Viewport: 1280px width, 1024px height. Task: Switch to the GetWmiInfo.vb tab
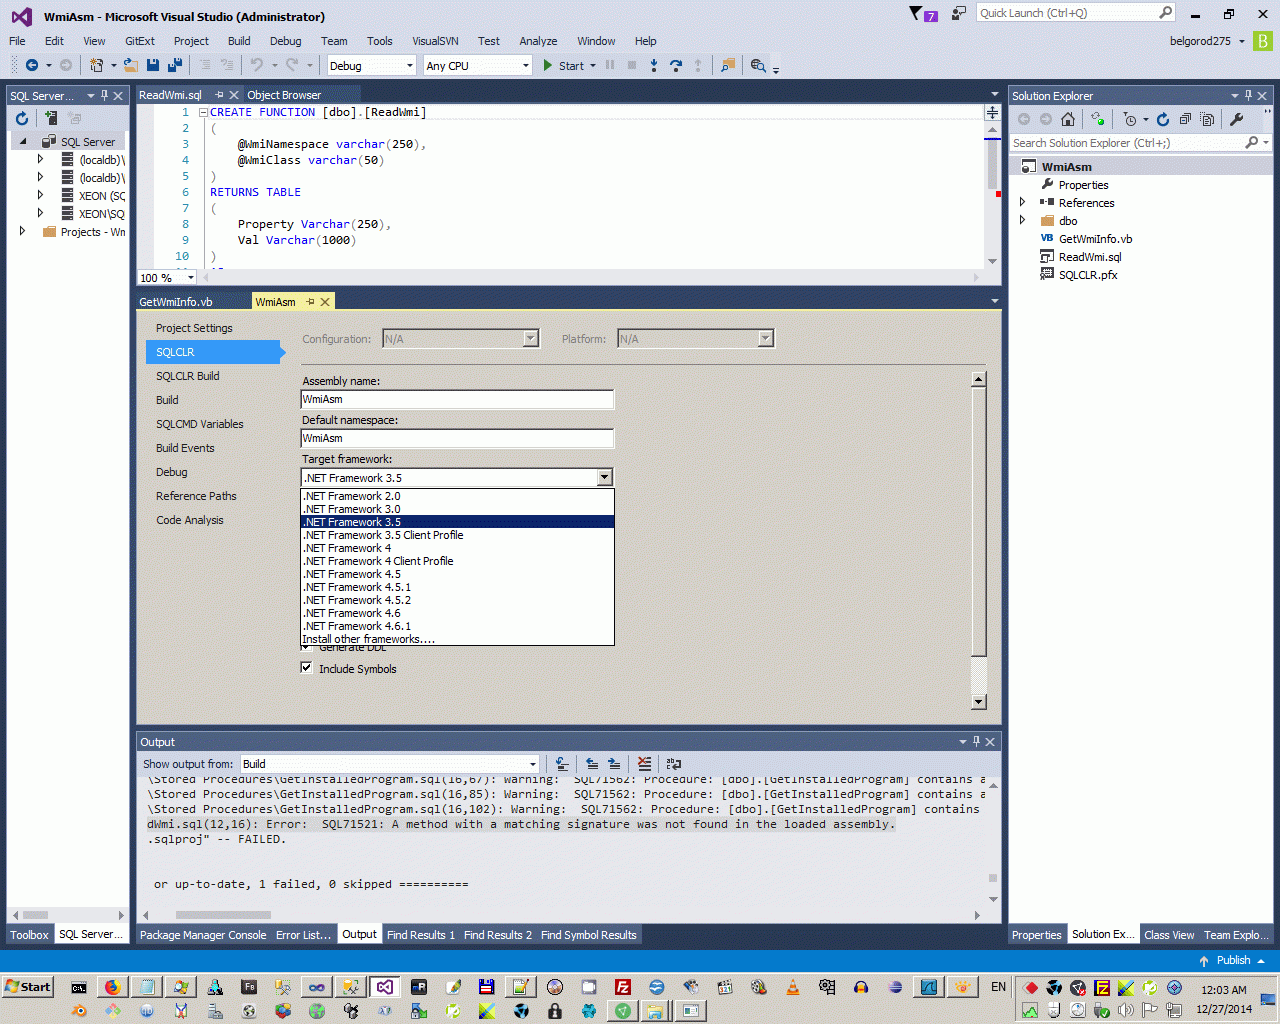176,302
